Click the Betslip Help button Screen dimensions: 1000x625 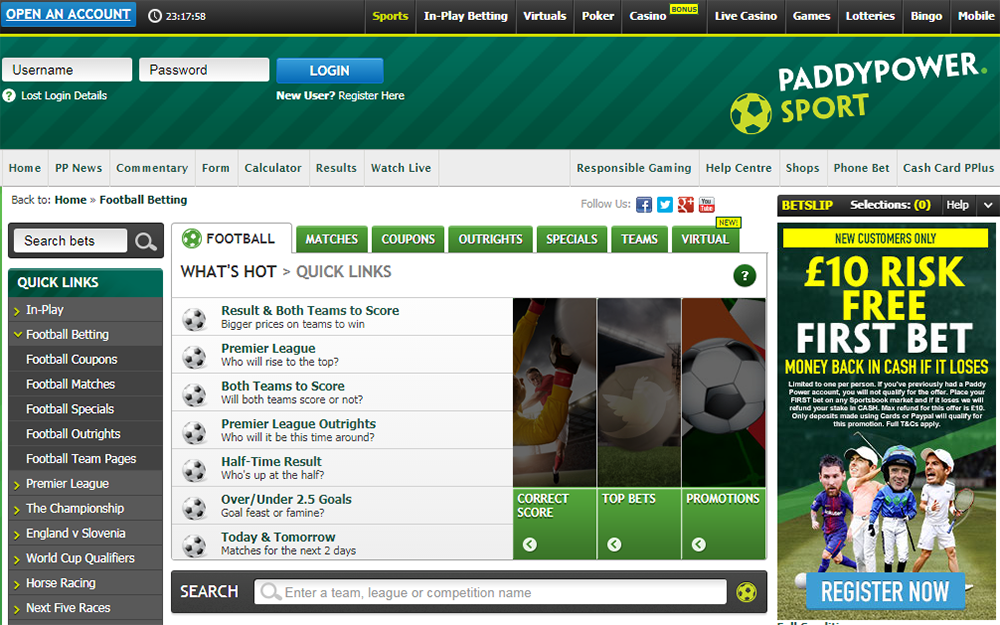point(957,205)
